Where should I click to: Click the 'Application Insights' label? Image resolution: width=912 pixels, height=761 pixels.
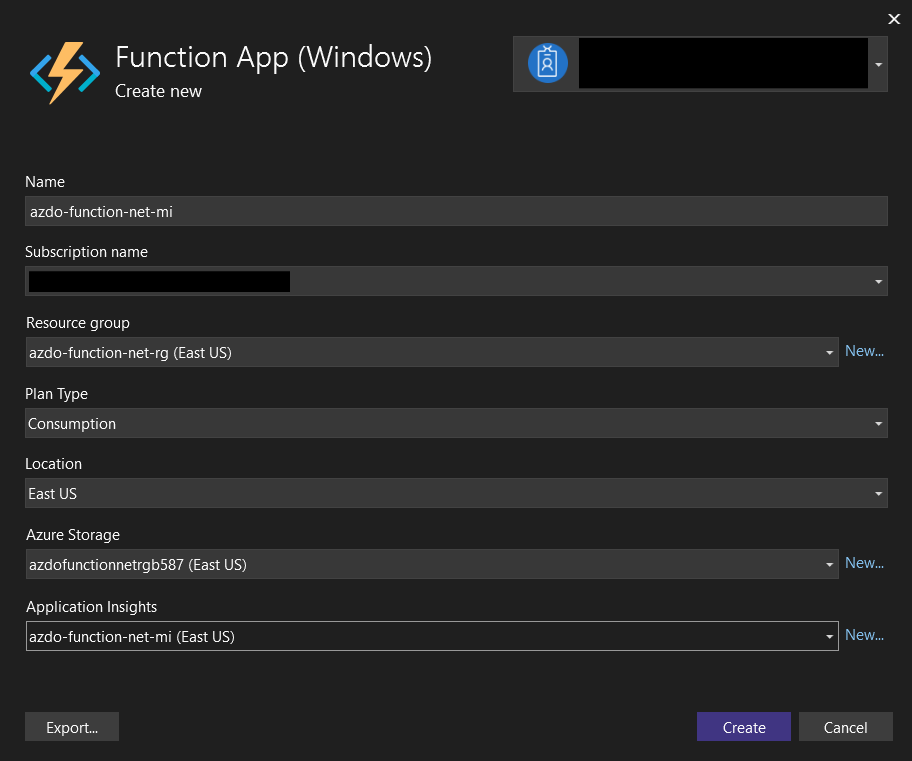tap(91, 607)
